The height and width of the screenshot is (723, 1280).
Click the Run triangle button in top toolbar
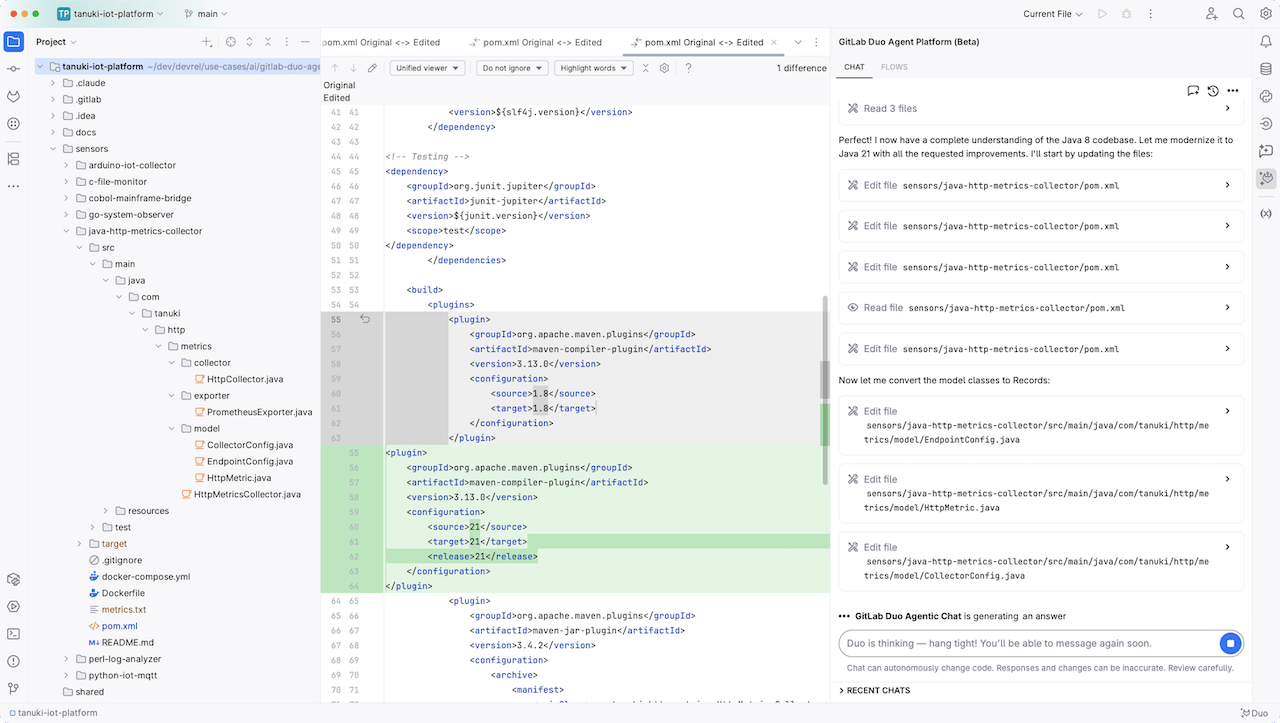(x=1102, y=14)
